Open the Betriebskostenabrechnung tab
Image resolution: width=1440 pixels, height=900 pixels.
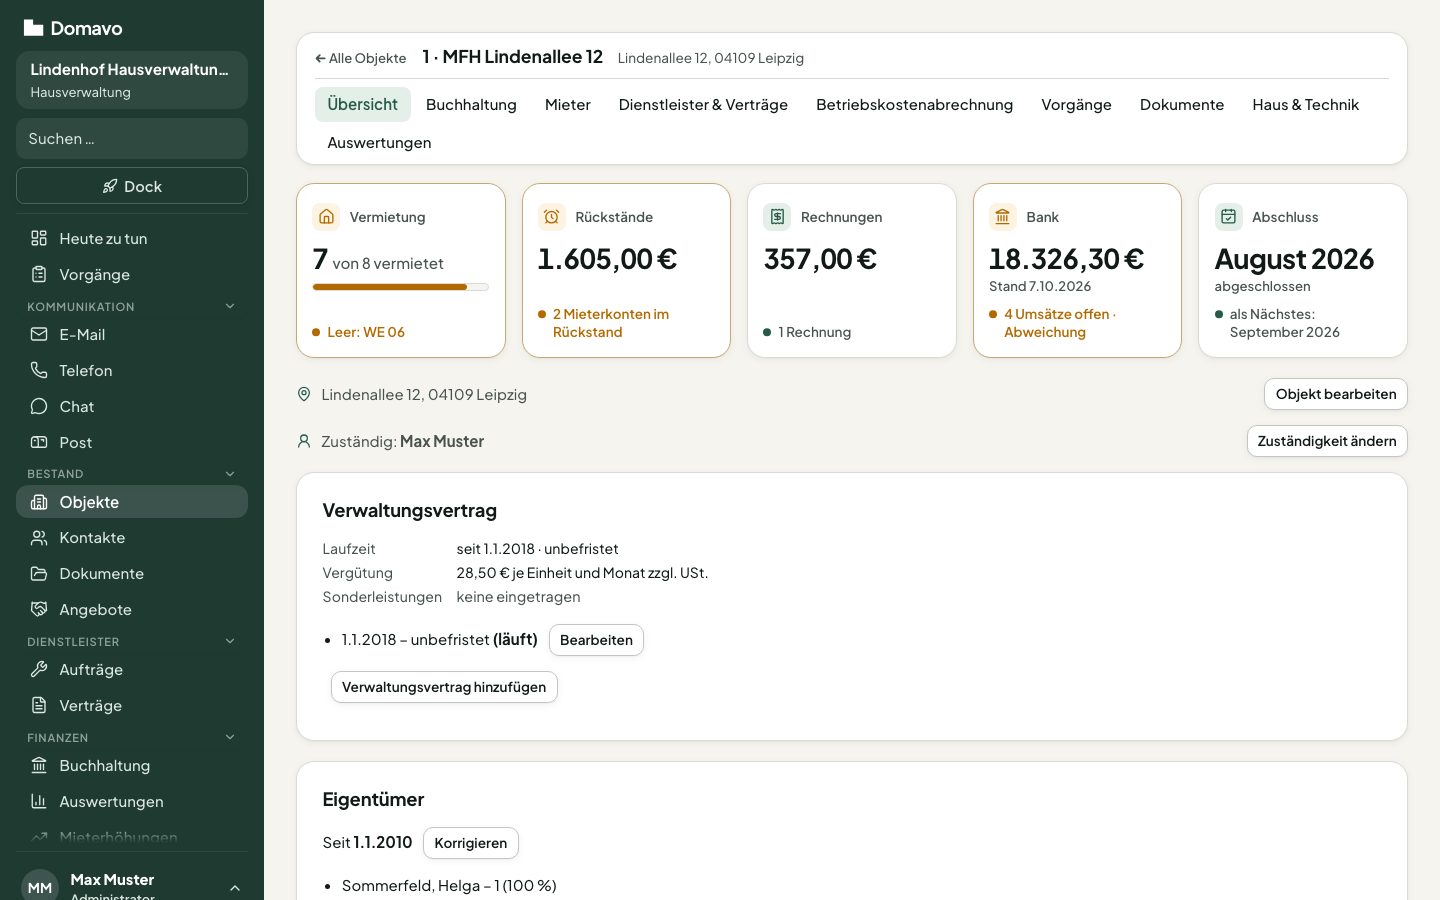pyautogui.click(x=914, y=104)
